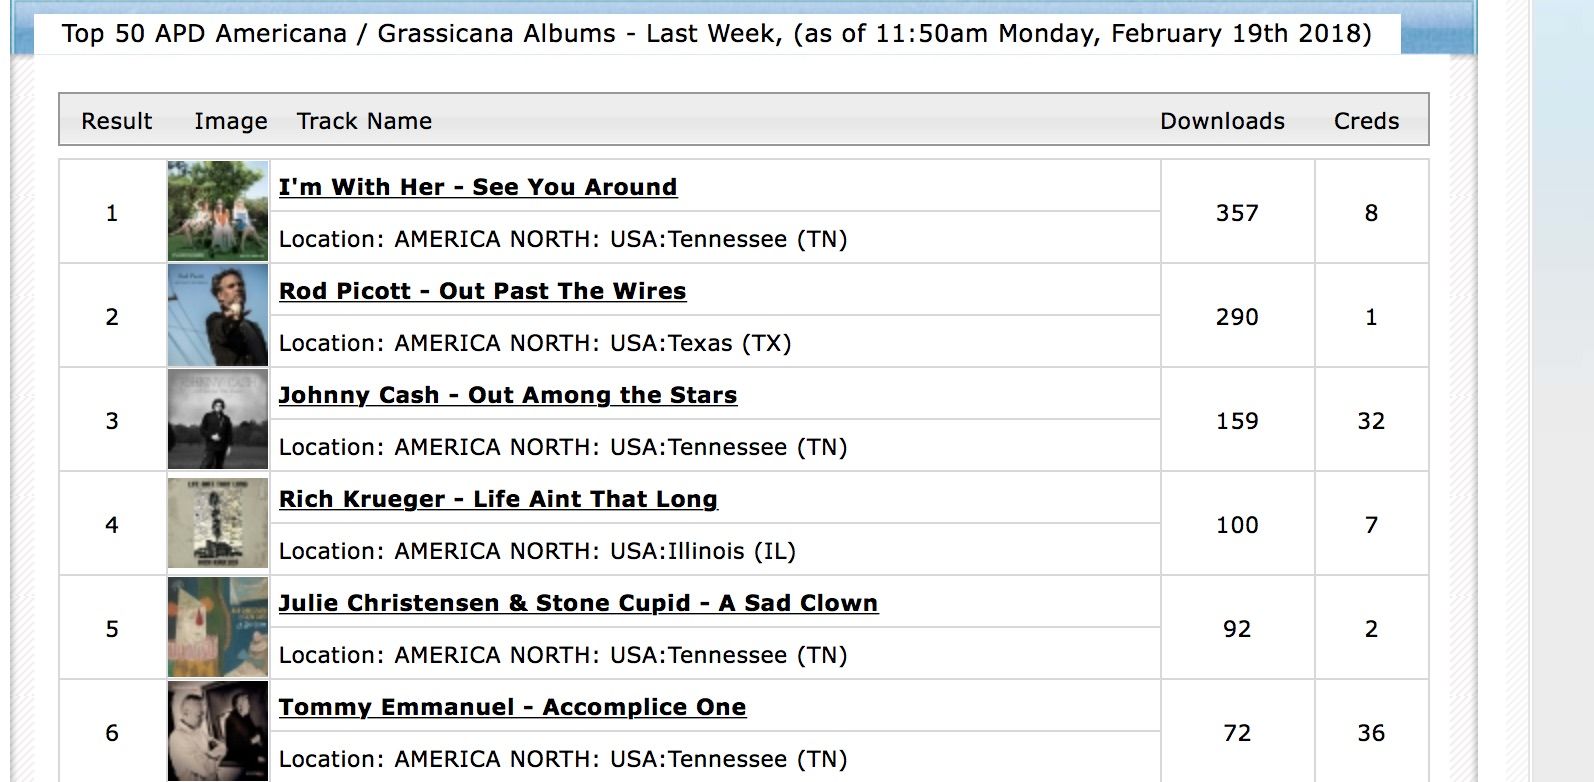The width and height of the screenshot is (1594, 782).
Task: Select the Johnny Cash album cover thumbnail
Action: coord(218,420)
